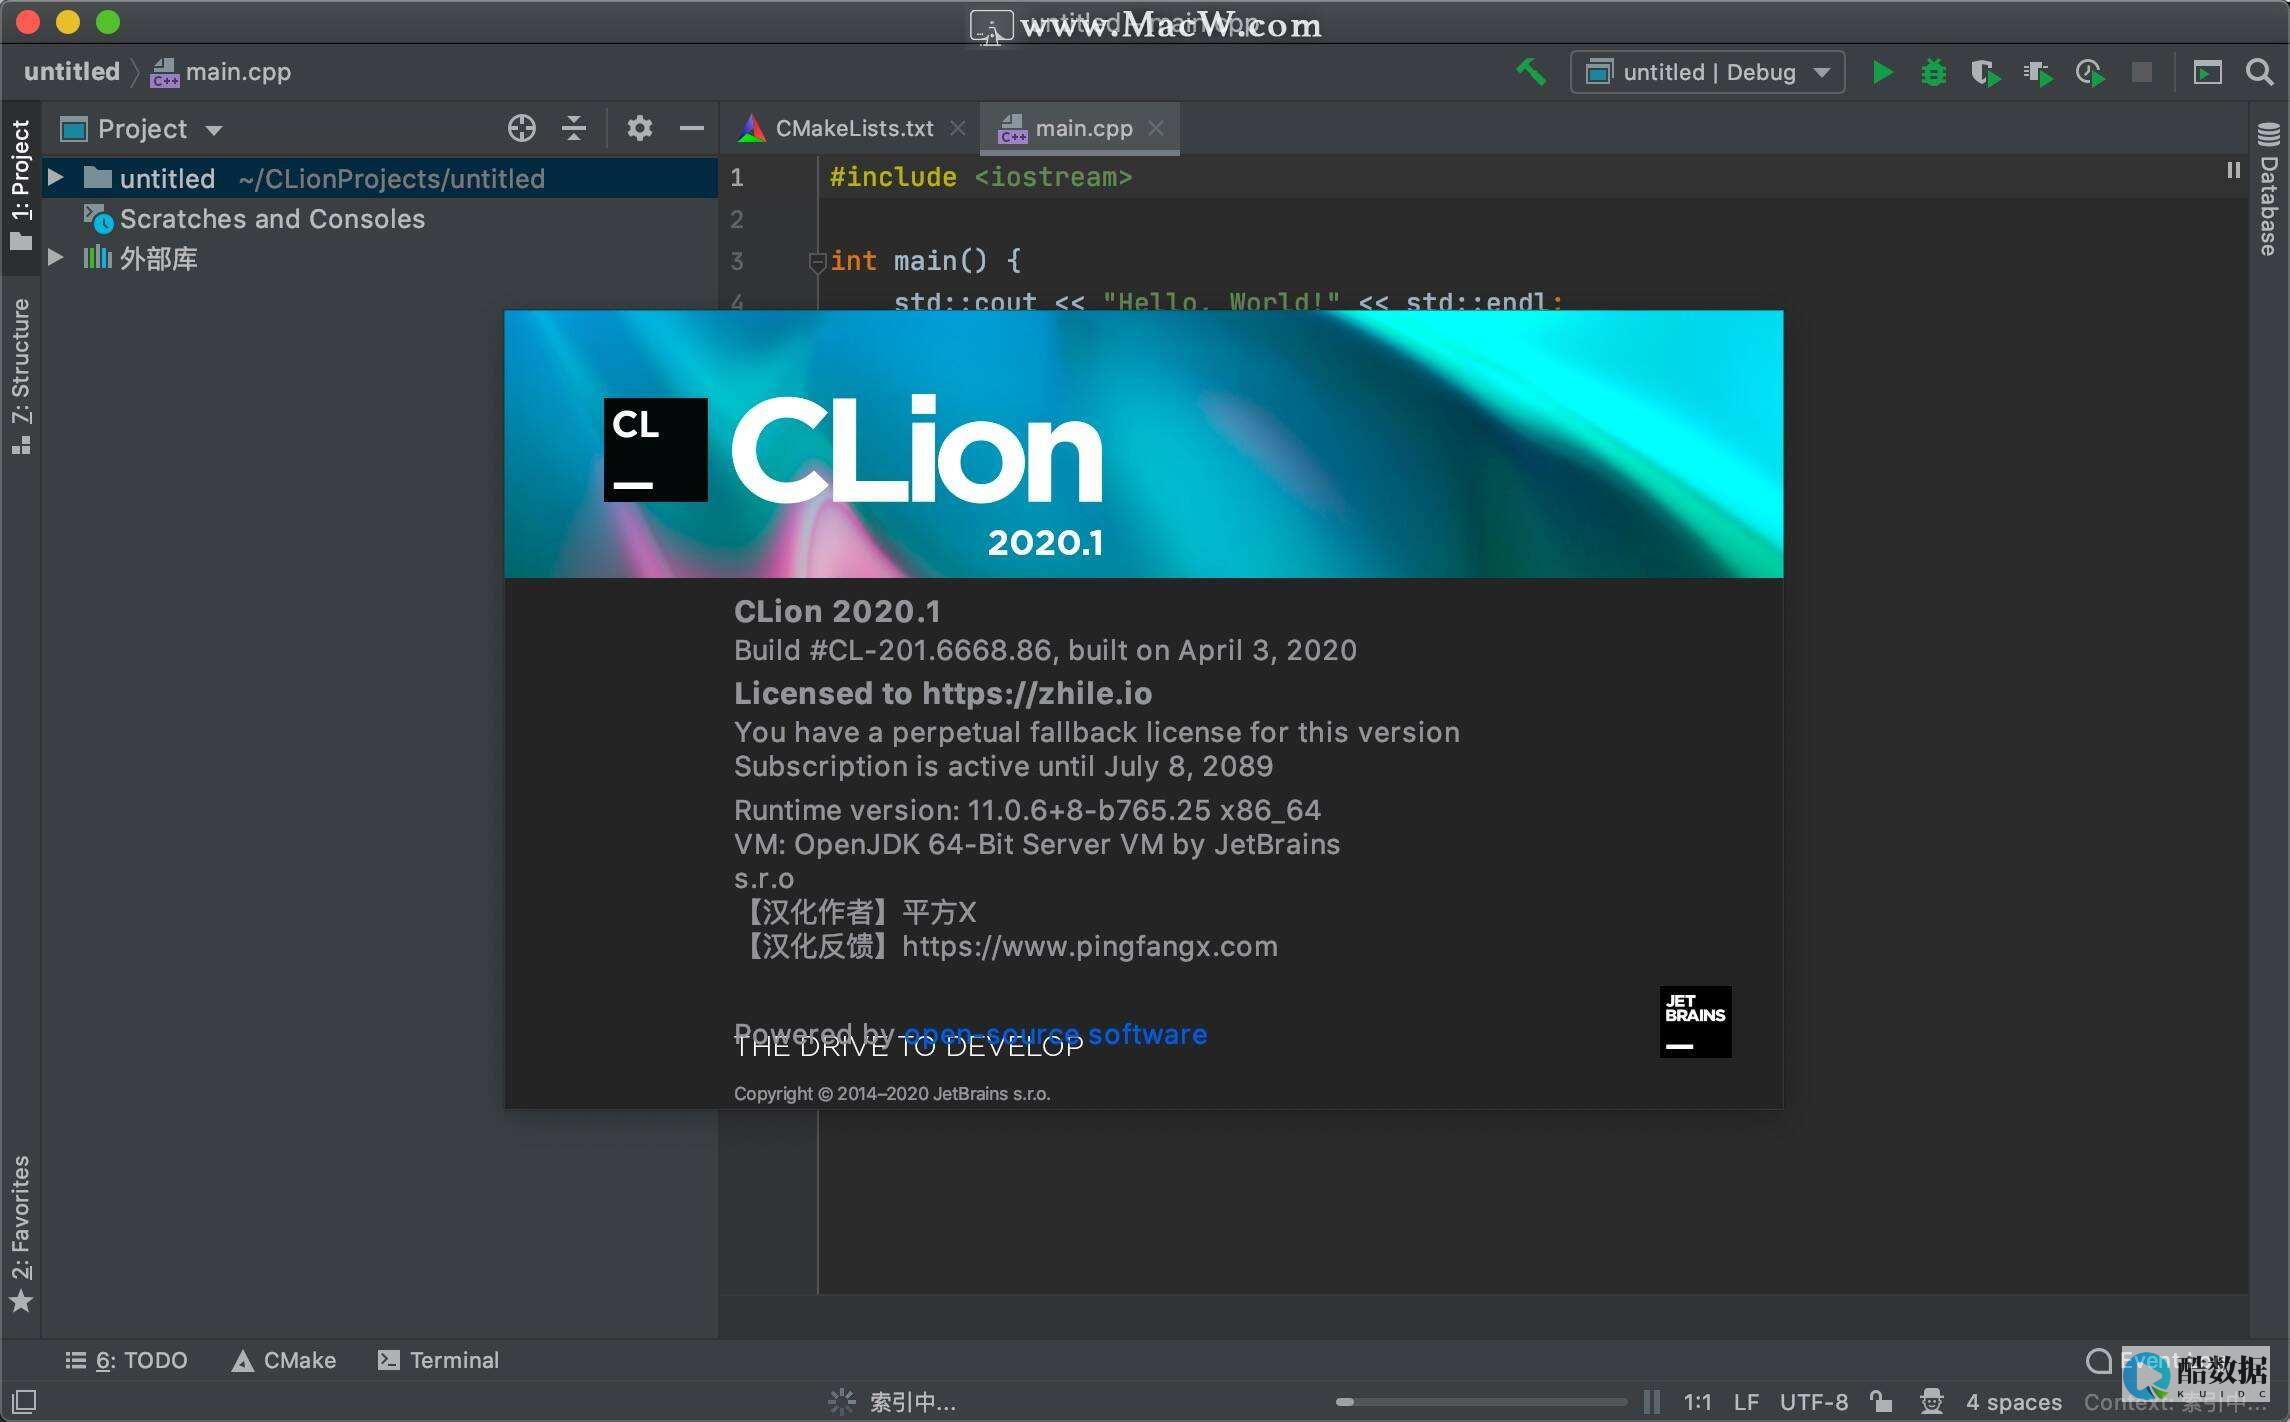The width and height of the screenshot is (2290, 1422).
Task: Pause indexing with pause icon
Action: tap(1651, 1402)
